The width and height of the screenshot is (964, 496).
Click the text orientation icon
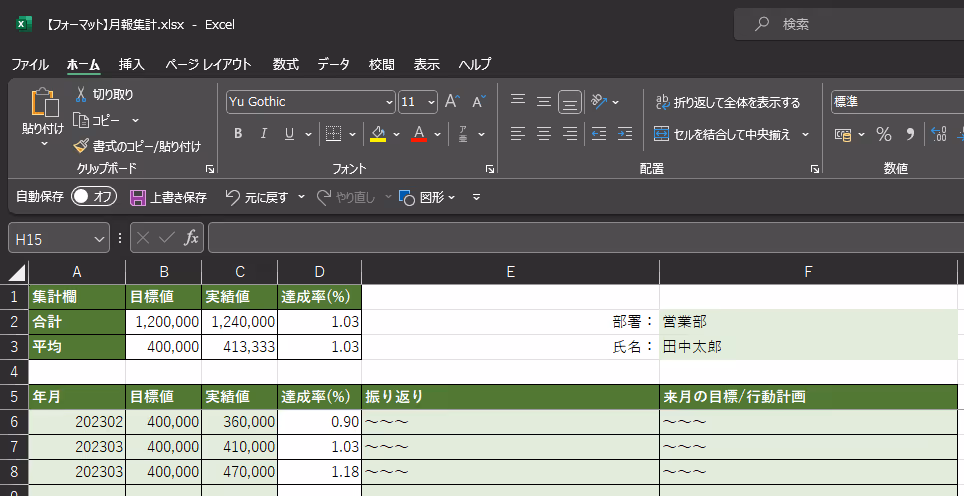[x=599, y=101]
